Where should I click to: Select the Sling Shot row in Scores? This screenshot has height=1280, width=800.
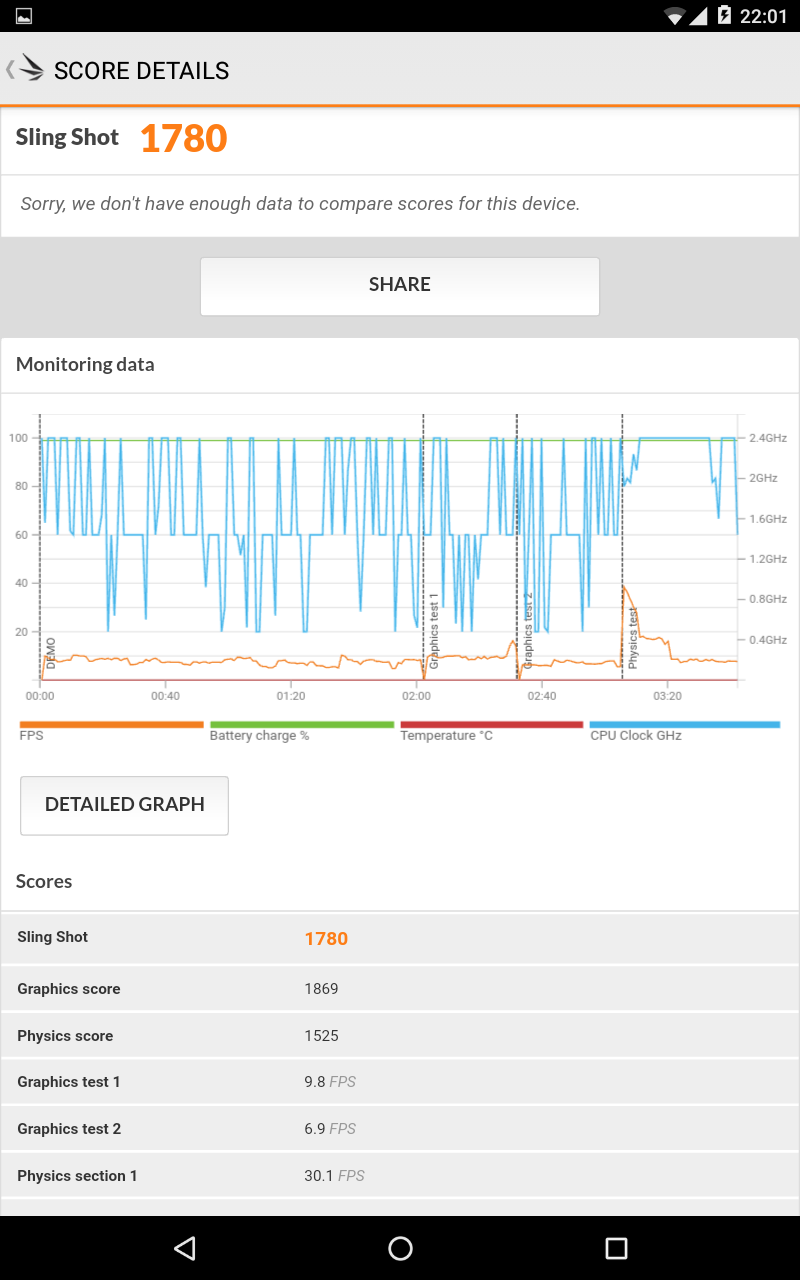click(400, 938)
